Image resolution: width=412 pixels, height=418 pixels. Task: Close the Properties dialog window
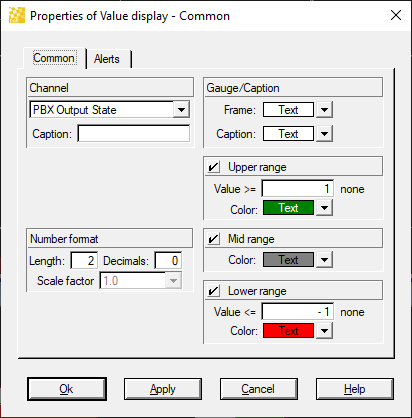(396, 15)
